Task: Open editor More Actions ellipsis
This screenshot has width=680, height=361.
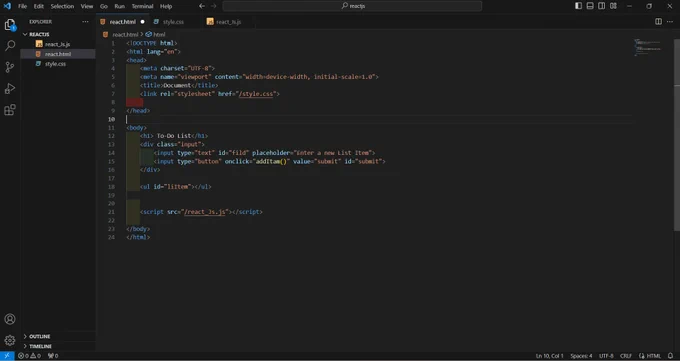Action: coord(670,22)
